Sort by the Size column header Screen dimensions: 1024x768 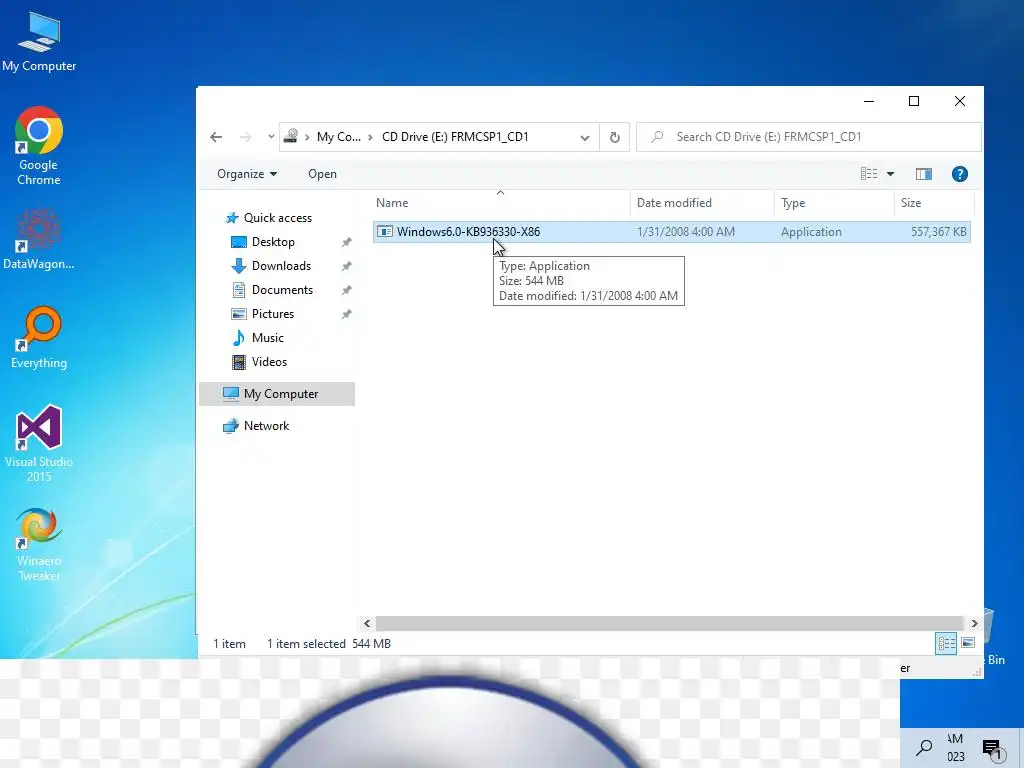(x=934, y=203)
